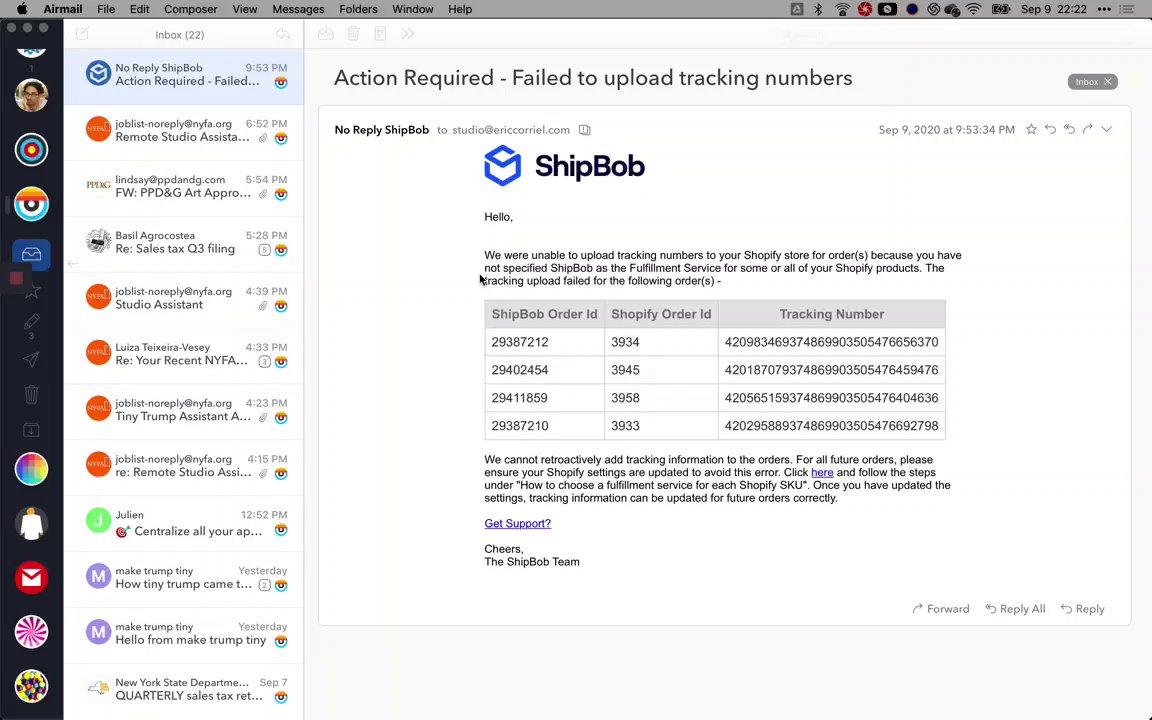The height and width of the screenshot is (720, 1152).
Task: Archive message using the toolbar archive icon
Action: (326, 34)
